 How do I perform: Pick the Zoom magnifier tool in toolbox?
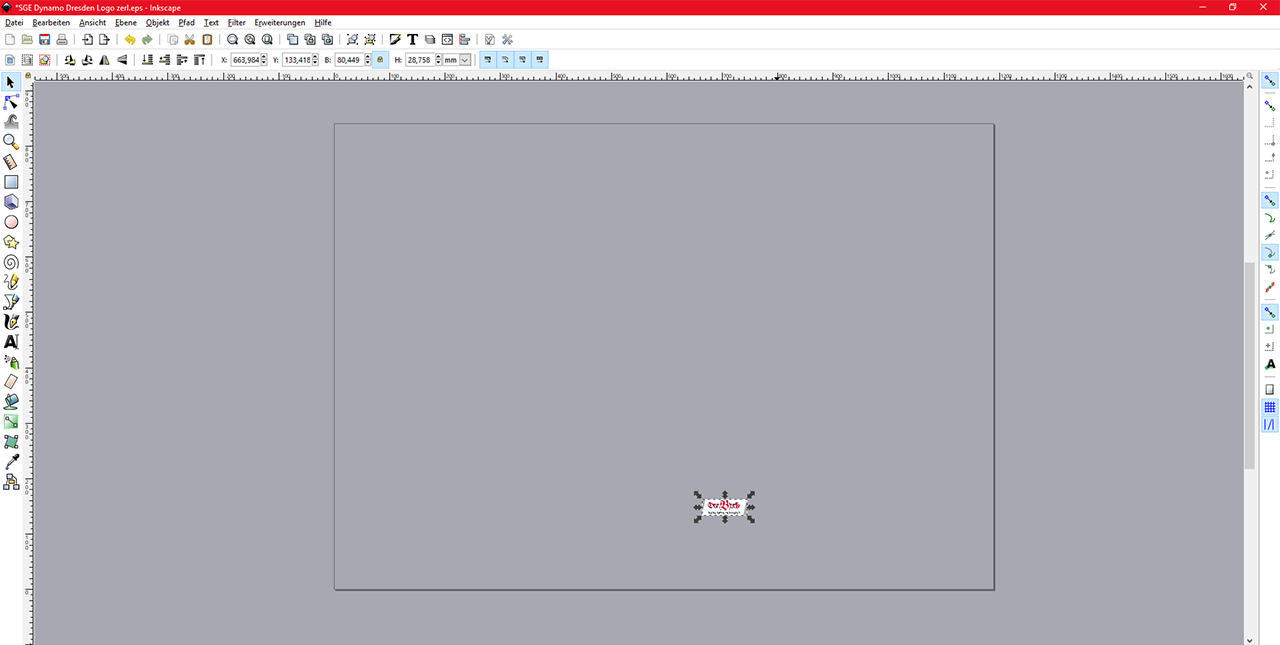click(x=11, y=142)
